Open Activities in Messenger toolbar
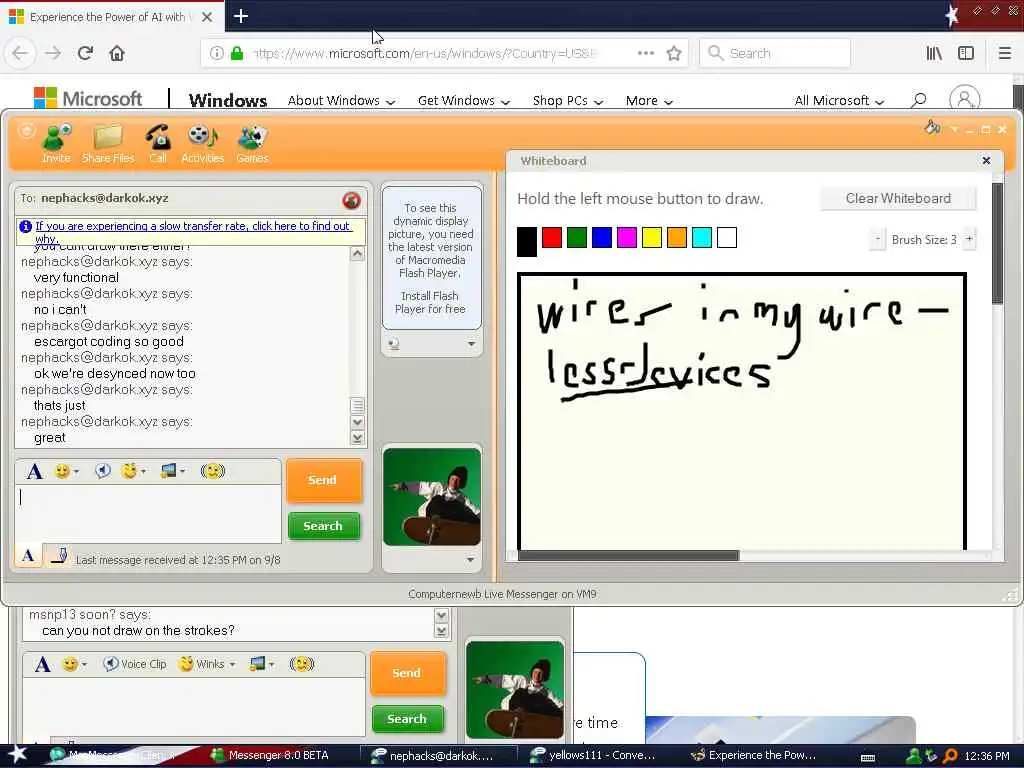This screenshot has height=768, width=1024. (202, 144)
